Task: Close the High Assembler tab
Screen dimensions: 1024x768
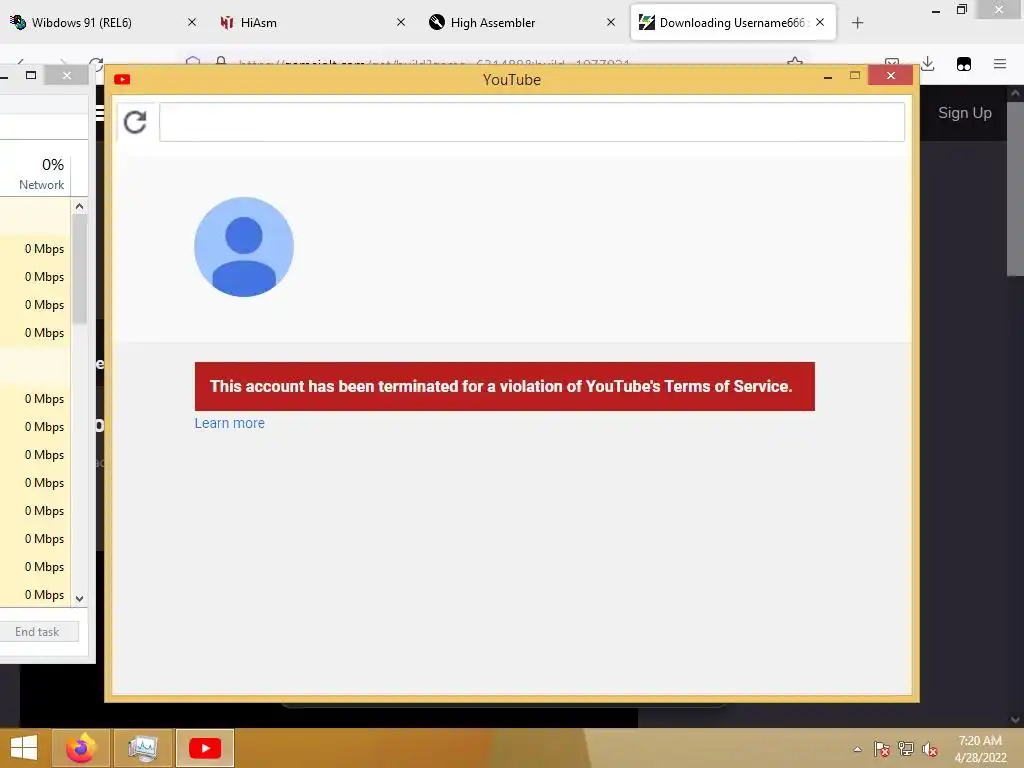Action: coord(611,22)
